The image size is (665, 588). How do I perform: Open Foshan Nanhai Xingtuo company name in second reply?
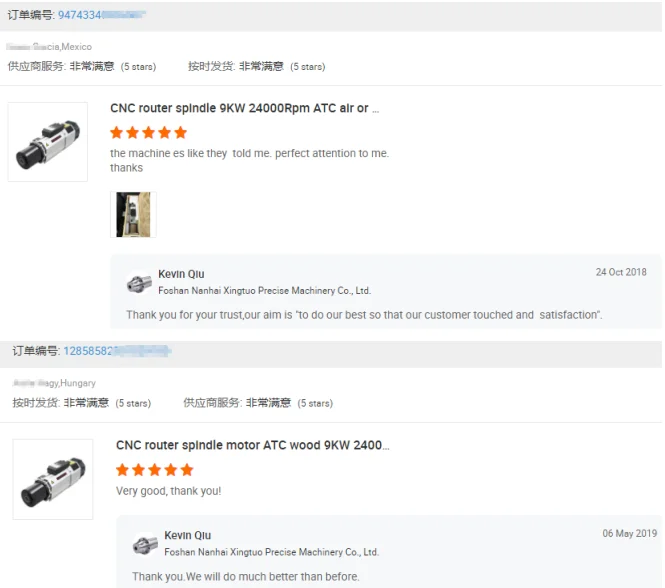point(270,552)
